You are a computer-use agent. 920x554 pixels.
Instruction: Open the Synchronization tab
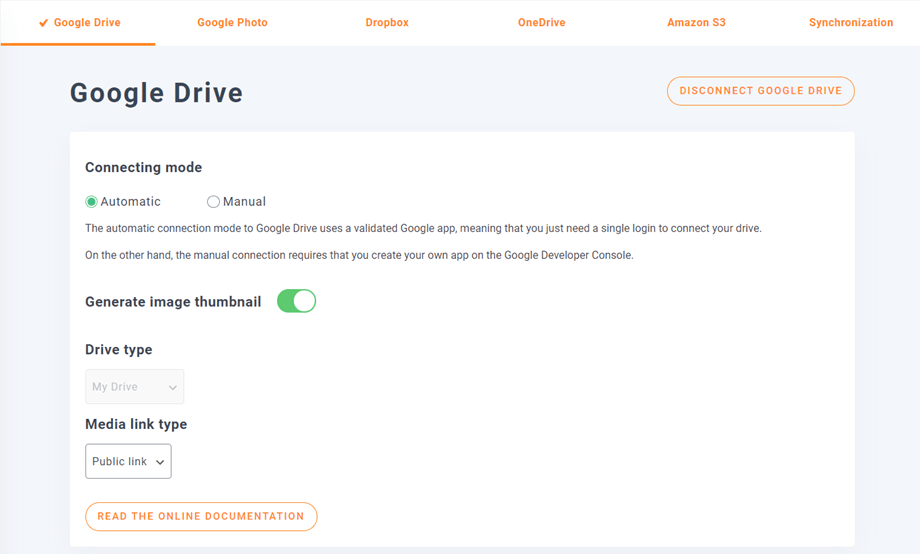pyautogui.click(x=850, y=23)
